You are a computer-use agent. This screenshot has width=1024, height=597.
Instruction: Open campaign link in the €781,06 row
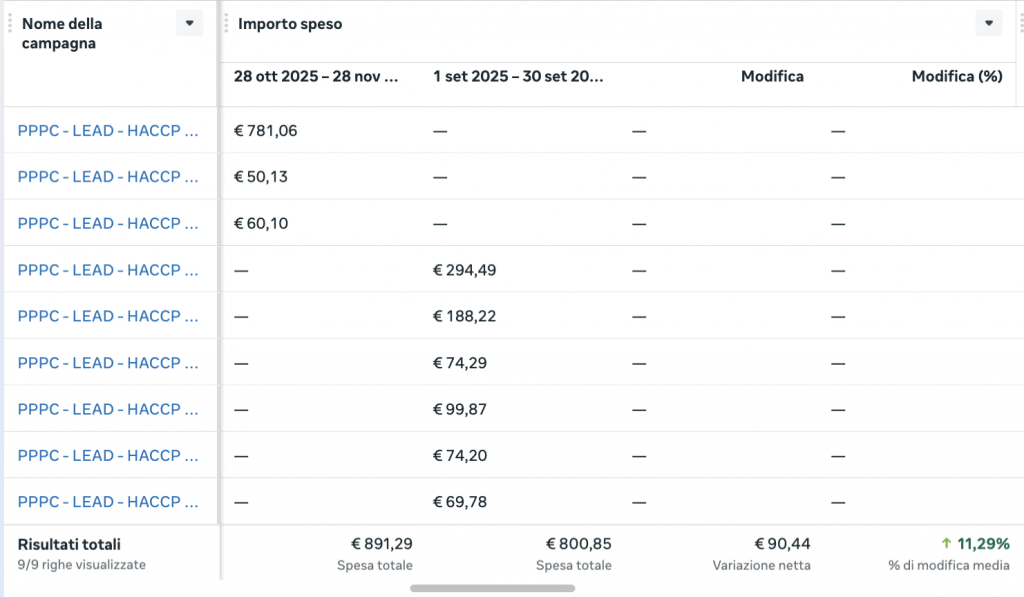108,130
